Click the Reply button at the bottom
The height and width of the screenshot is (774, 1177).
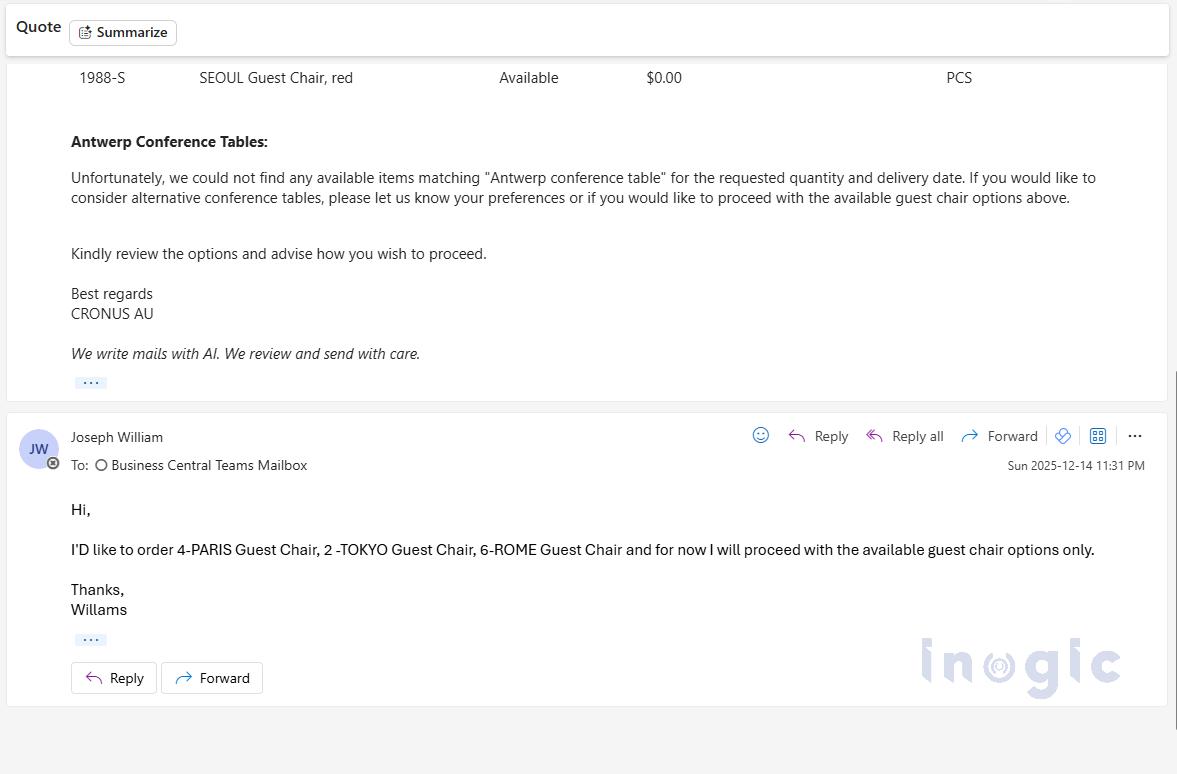[113, 678]
